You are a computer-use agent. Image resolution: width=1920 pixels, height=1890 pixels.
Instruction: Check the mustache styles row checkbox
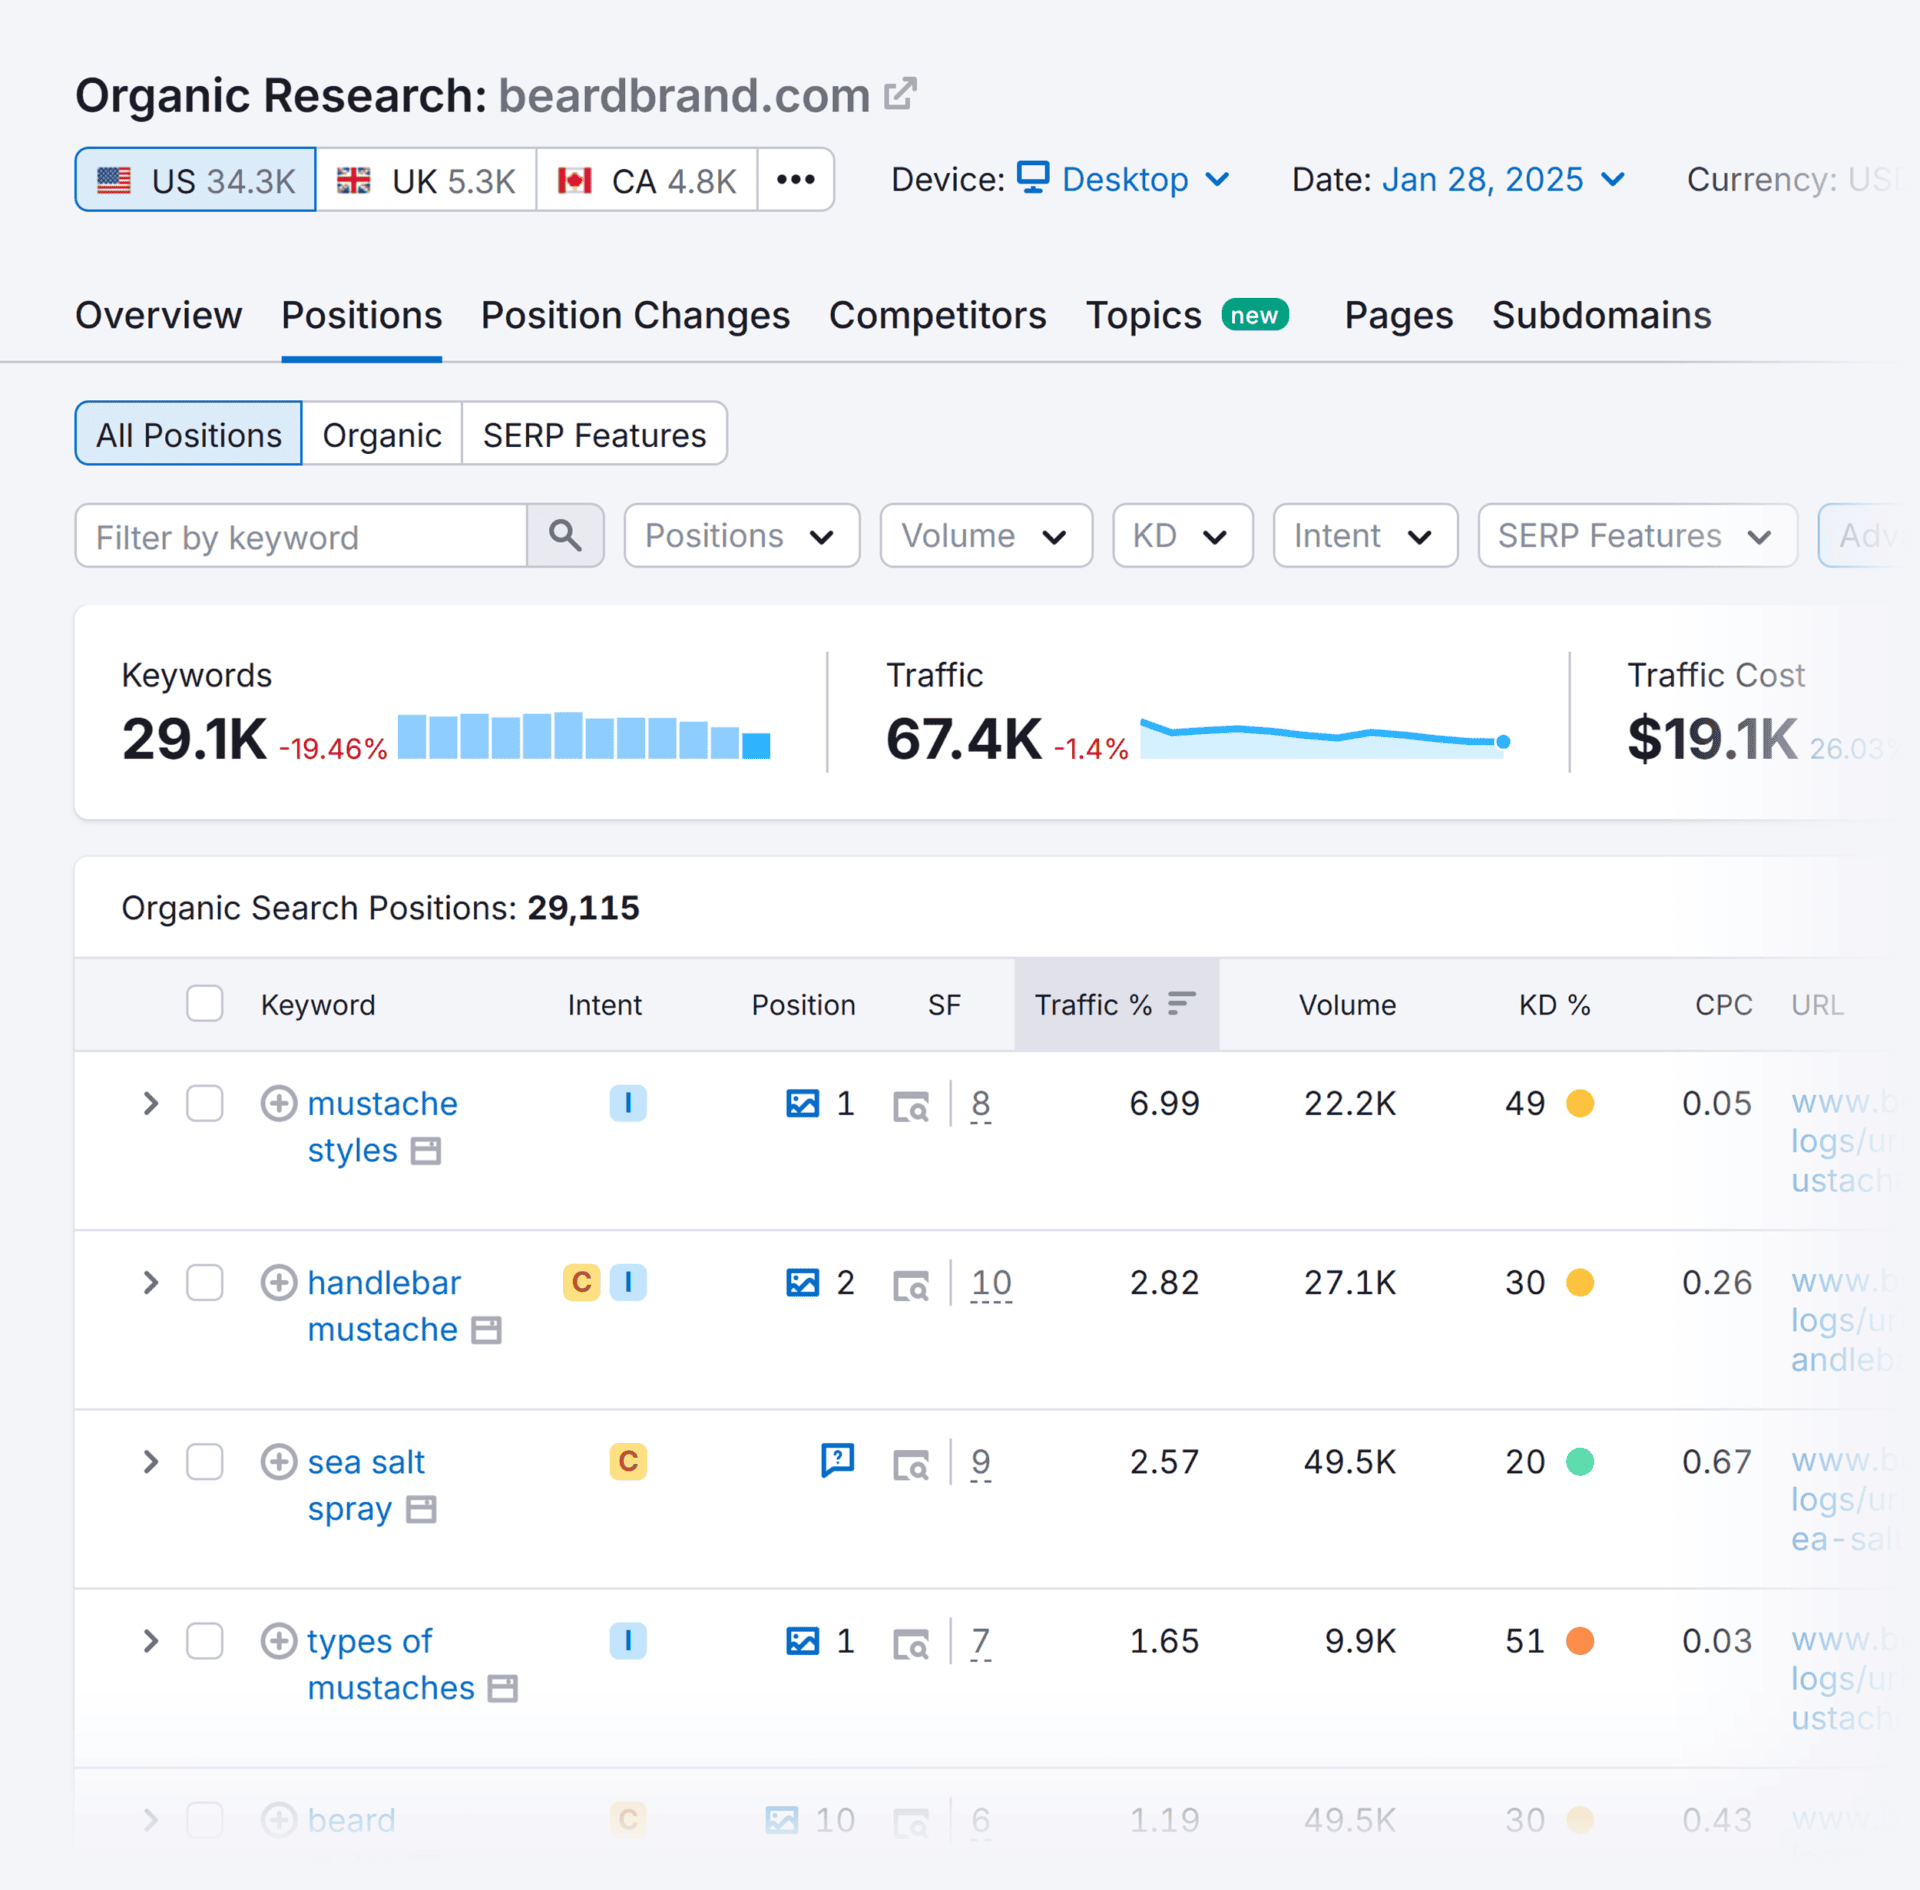coord(205,1103)
